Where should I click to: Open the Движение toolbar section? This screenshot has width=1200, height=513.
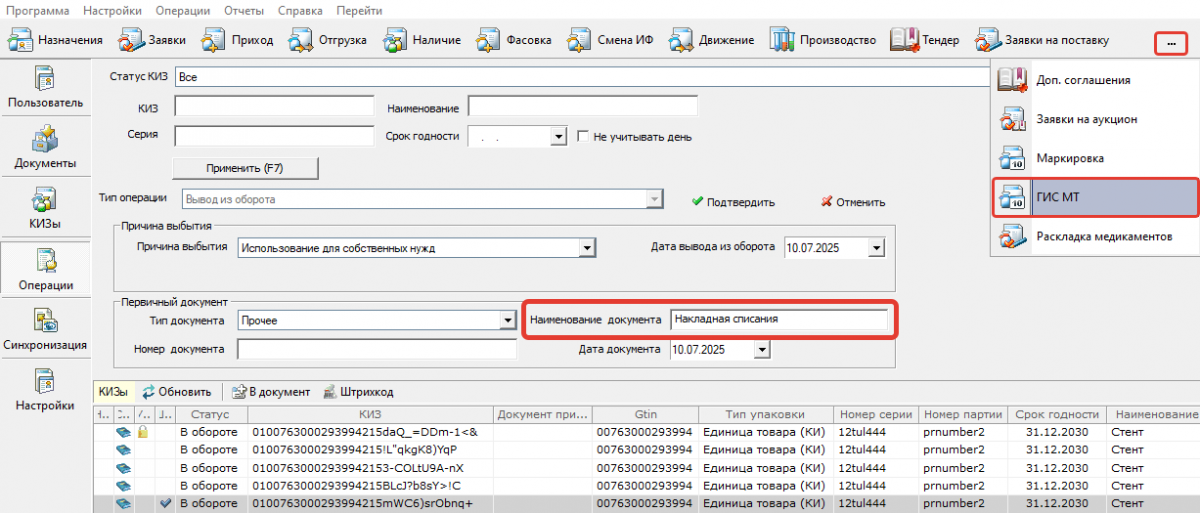tap(712, 40)
